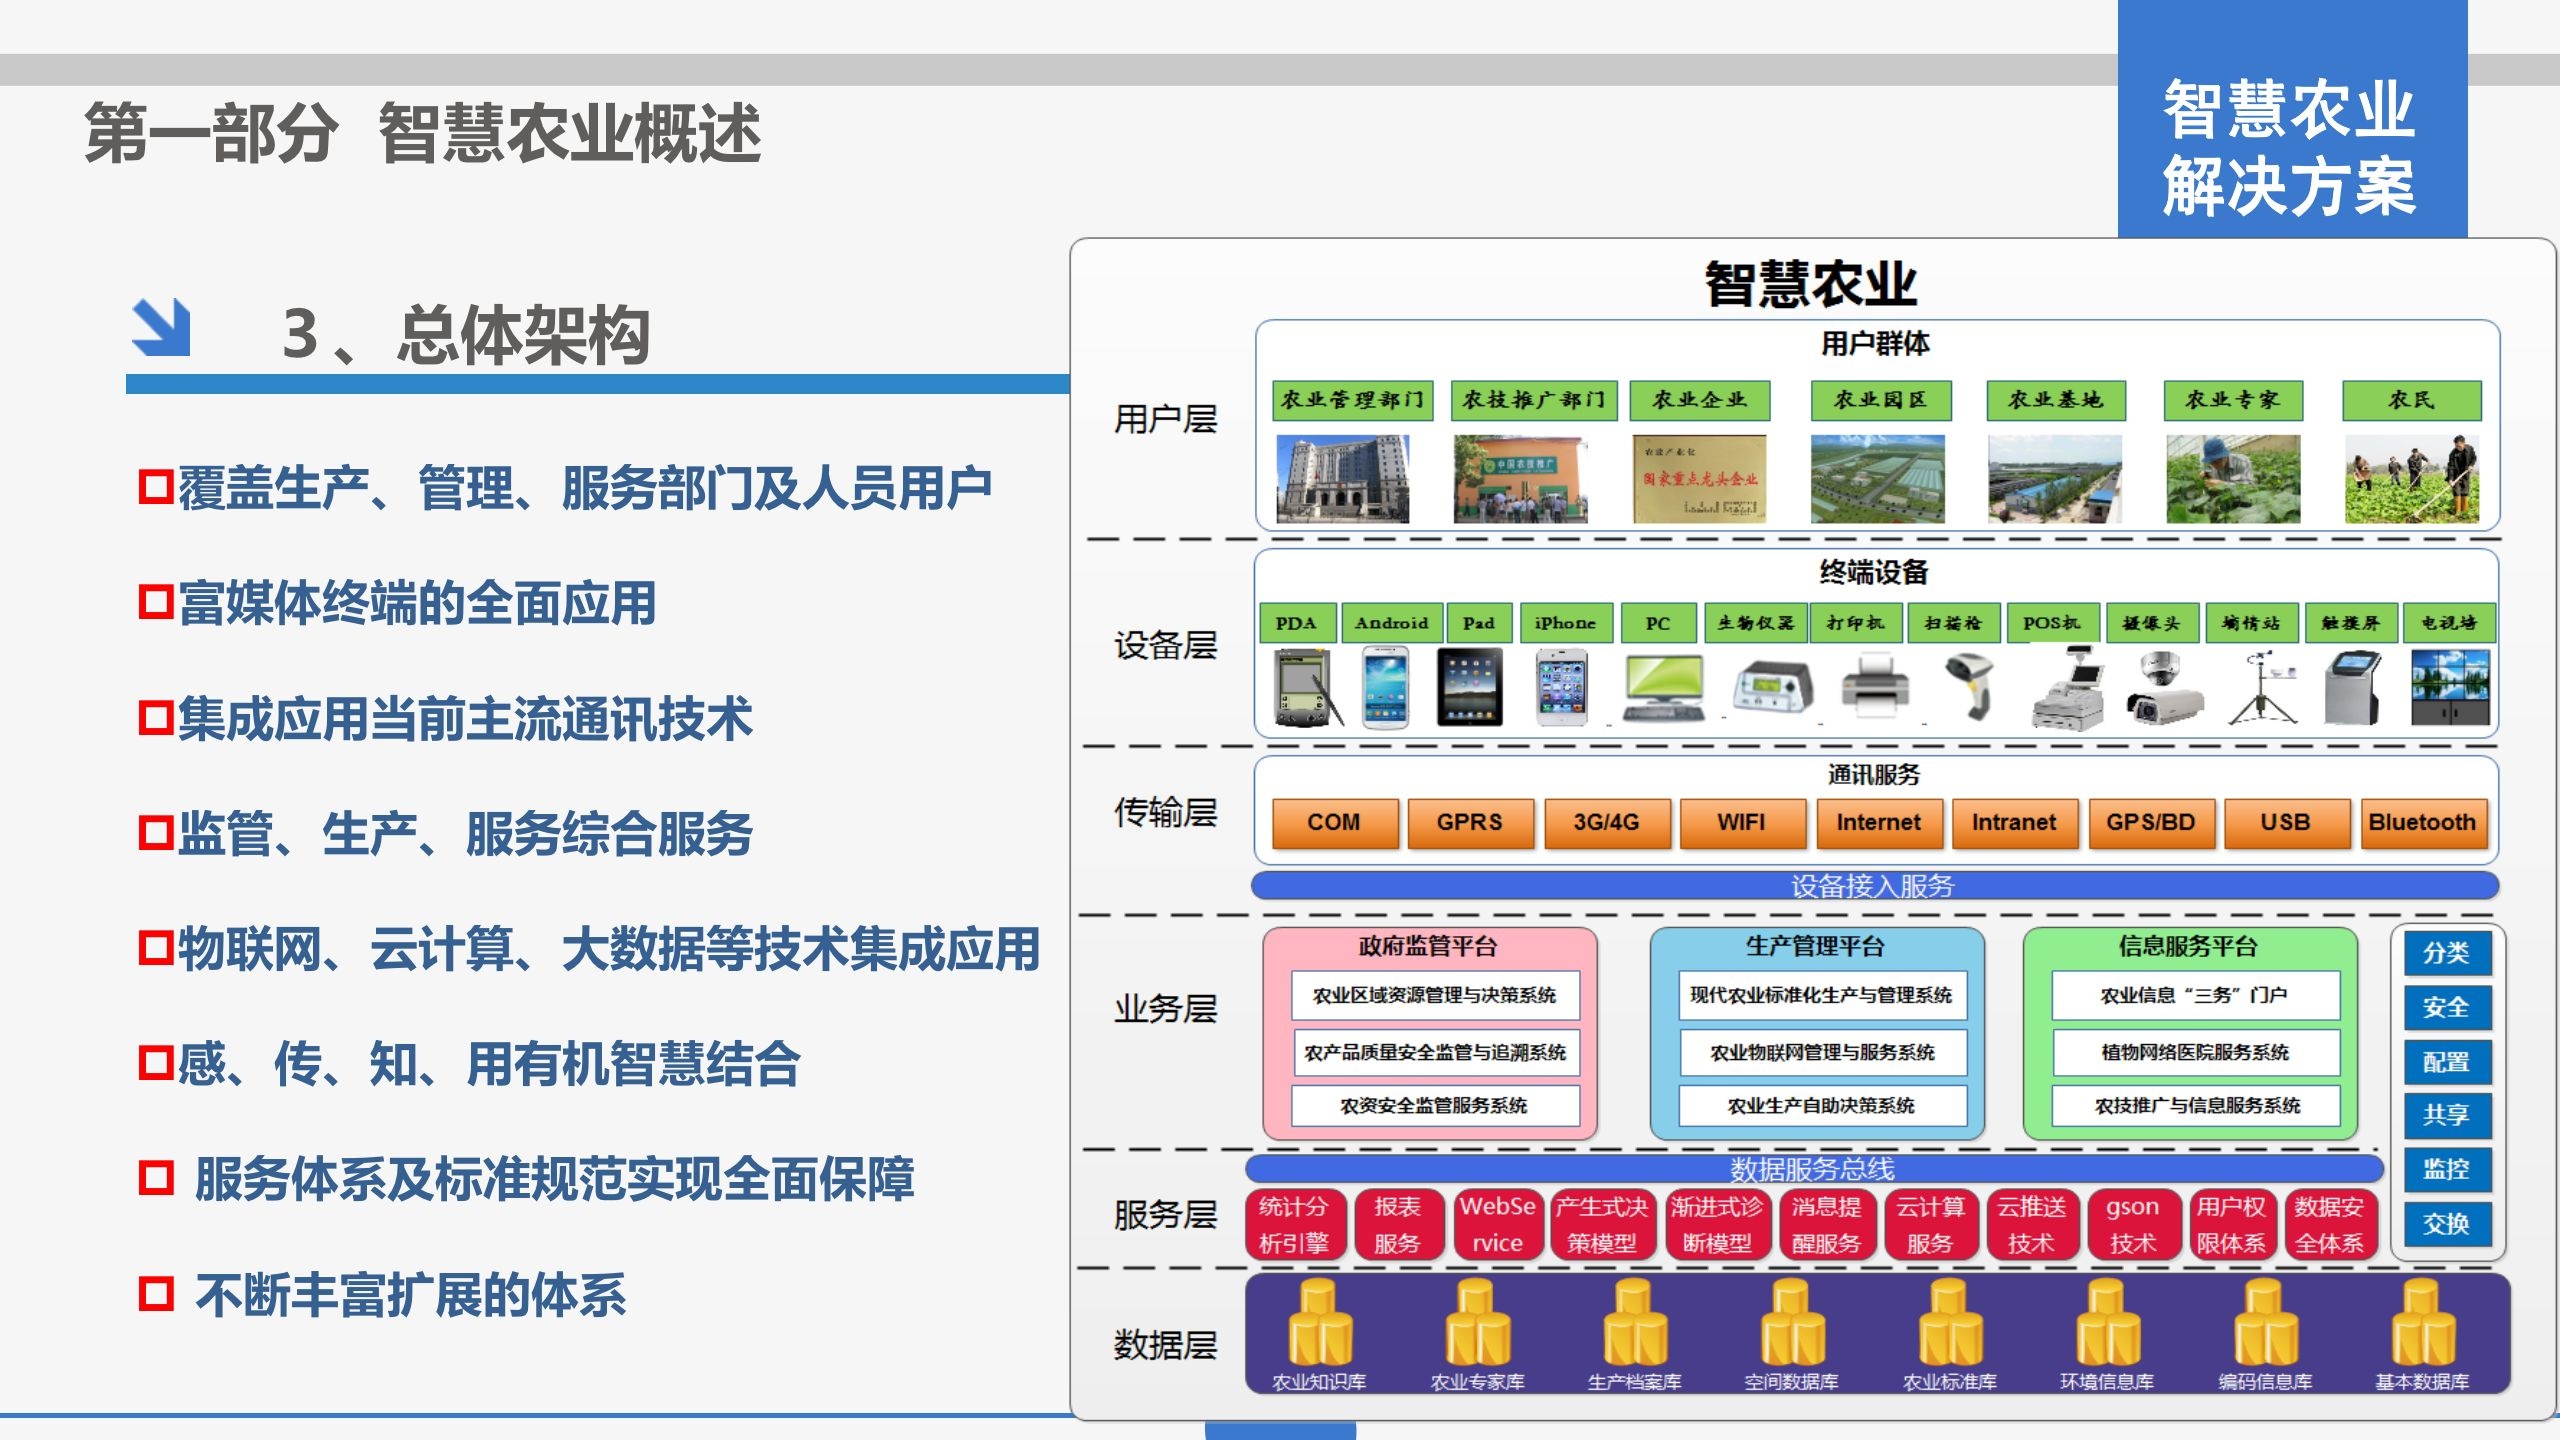2560x1440 pixels.
Task: Click the Bluetooth orange button
Action: click(x=2422, y=822)
